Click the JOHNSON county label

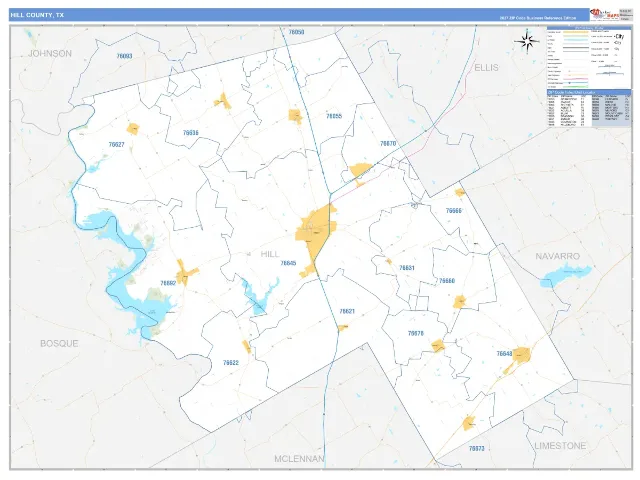pos(50,53)
